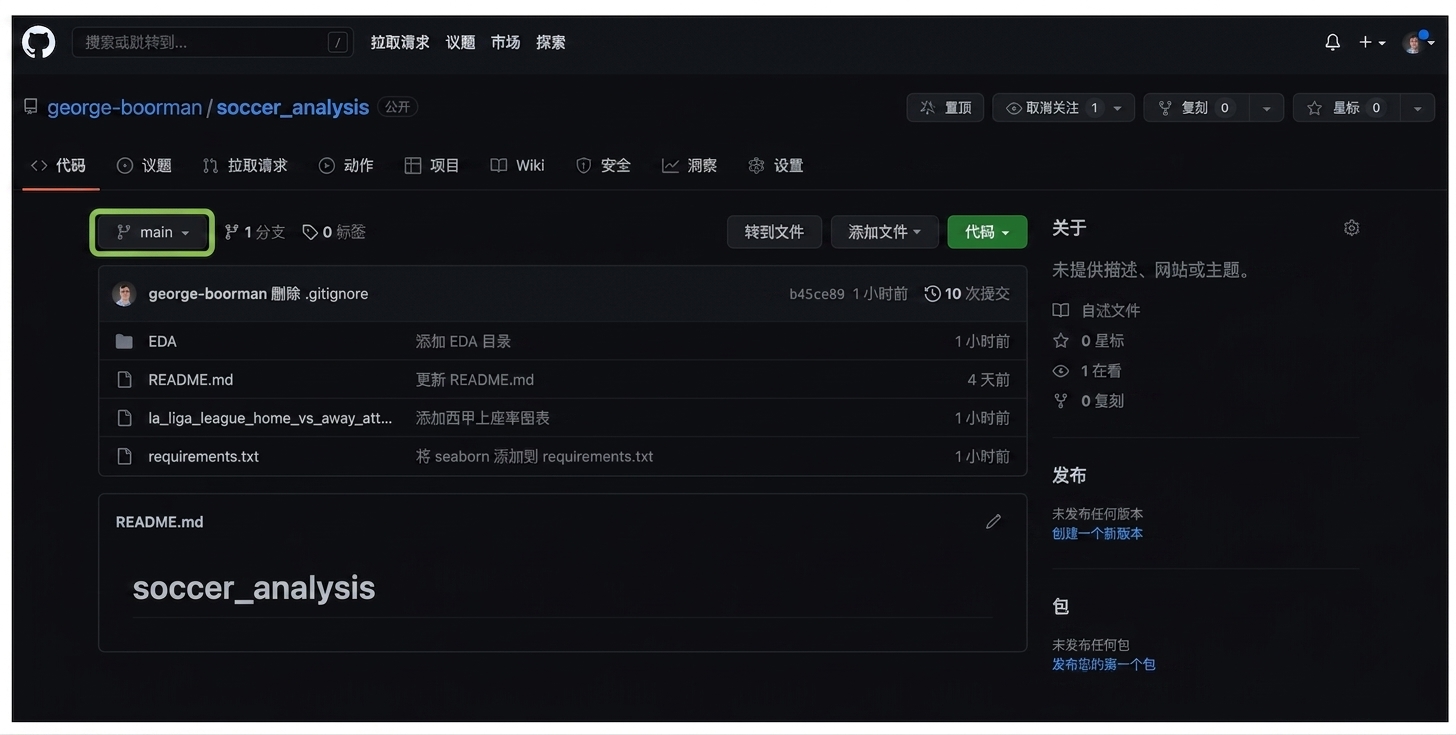View the 10 次提交 history
The image size is (1456, 735).
point(967,294)
